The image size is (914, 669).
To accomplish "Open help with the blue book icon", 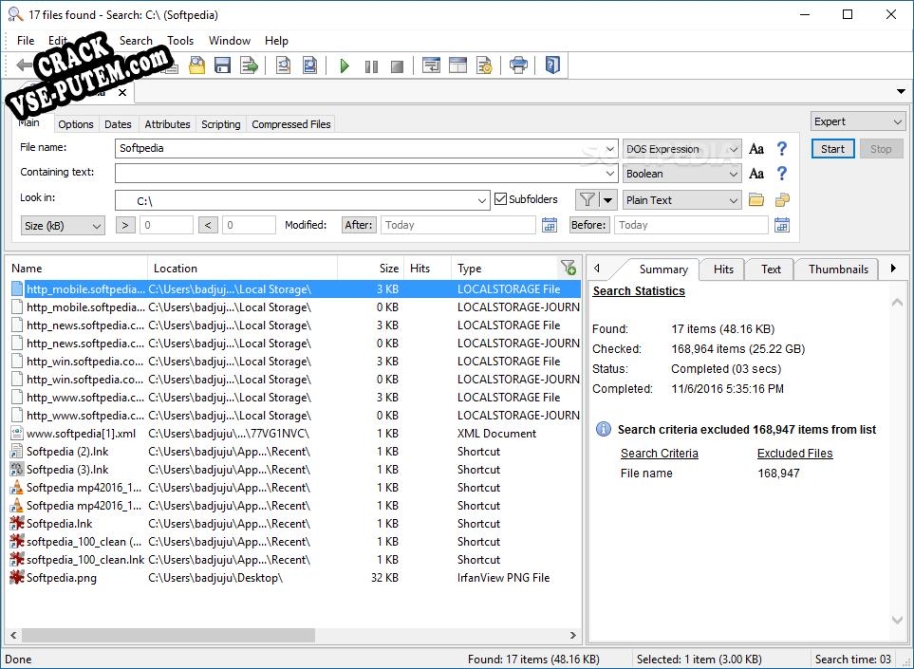I will (x=552, y=64).
